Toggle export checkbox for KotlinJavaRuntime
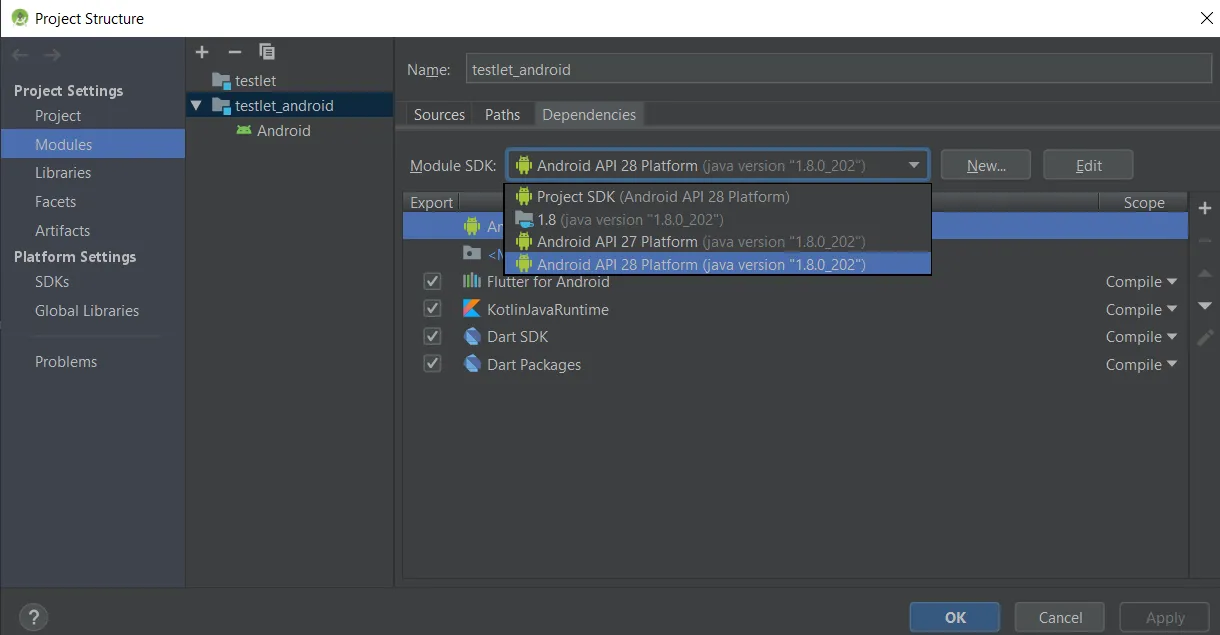Viewport: 1220px width, 635px height. (432, 309)
